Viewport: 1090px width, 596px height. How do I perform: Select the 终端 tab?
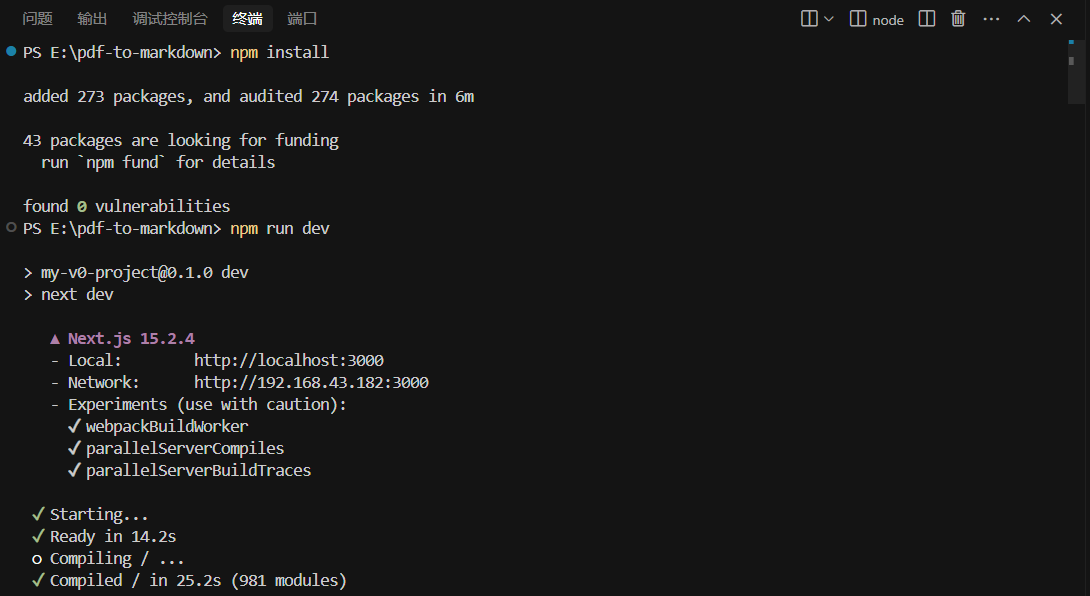pyautogui.click(x=247, y=19)
